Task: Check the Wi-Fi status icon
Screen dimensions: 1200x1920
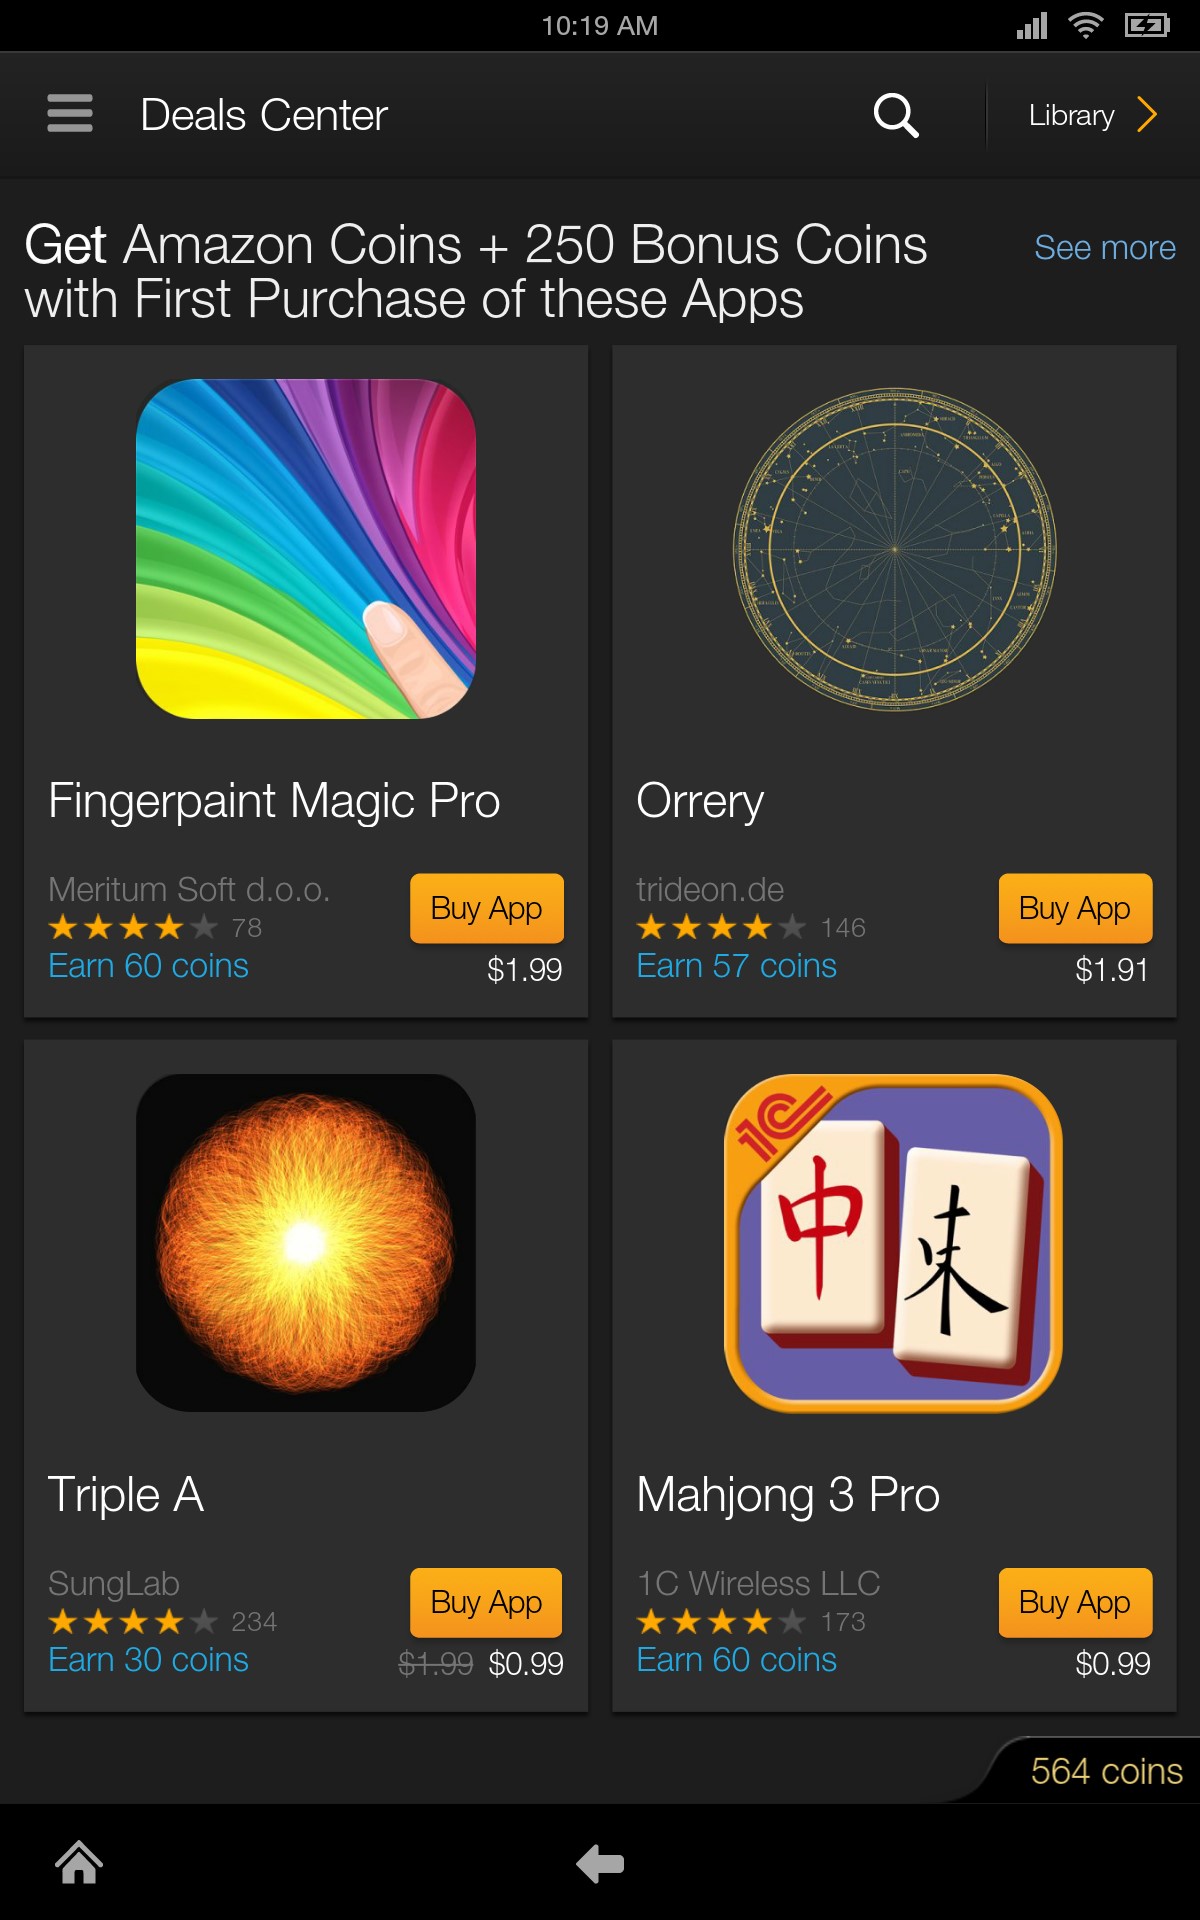Action: click(1085, 25)
